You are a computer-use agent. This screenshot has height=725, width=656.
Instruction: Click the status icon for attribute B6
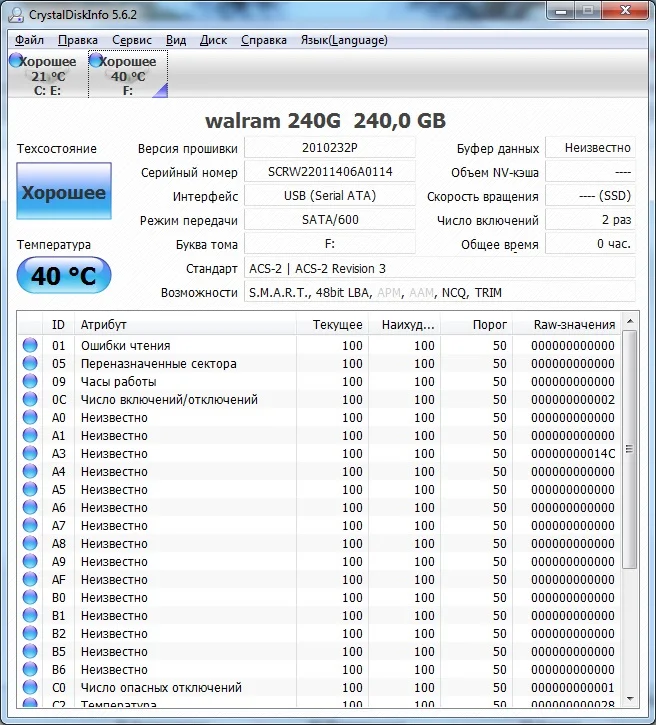[x=30, y=670]
